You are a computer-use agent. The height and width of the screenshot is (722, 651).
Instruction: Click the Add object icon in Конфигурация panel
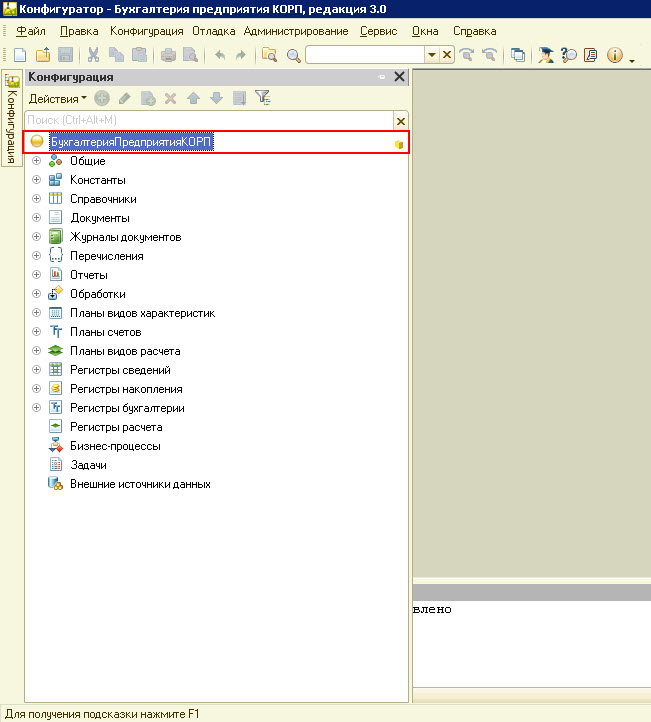102,98
